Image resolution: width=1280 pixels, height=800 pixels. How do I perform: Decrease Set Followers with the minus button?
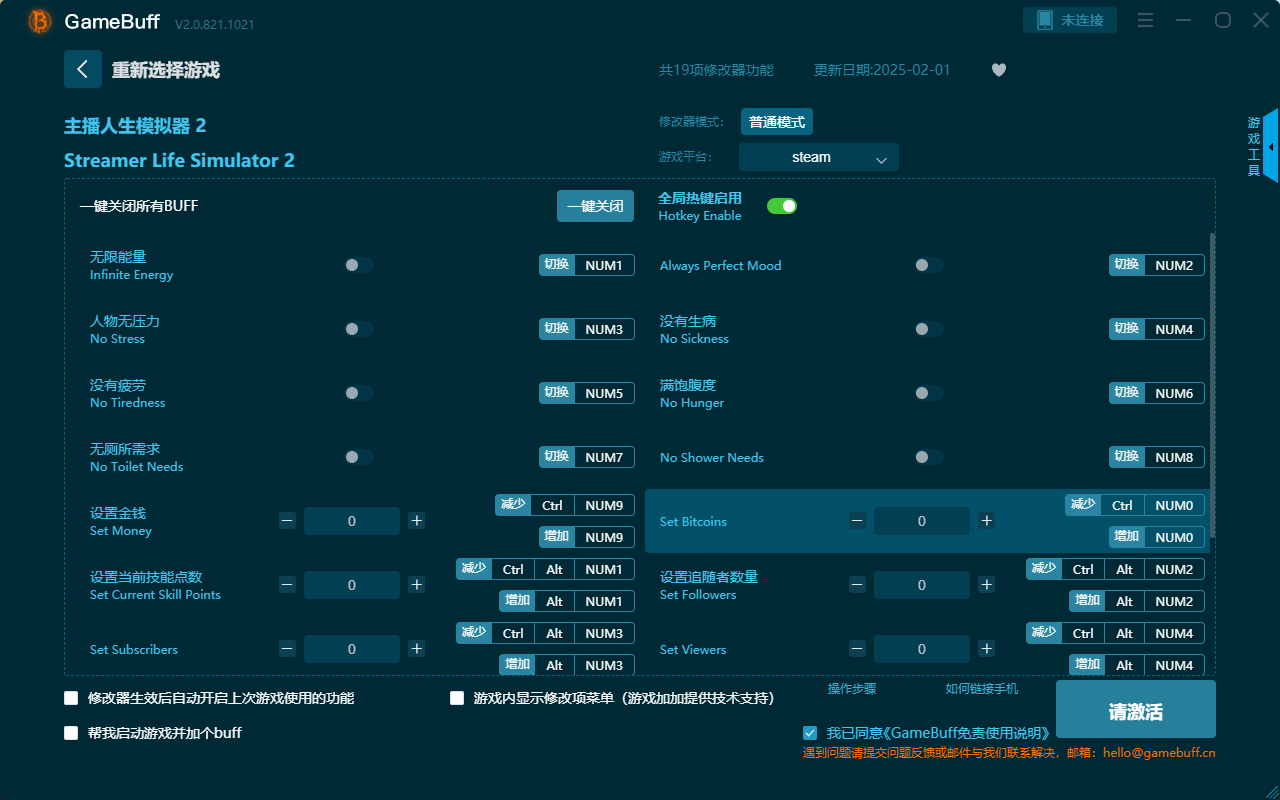pyautogui.click(x=857, y=584)
